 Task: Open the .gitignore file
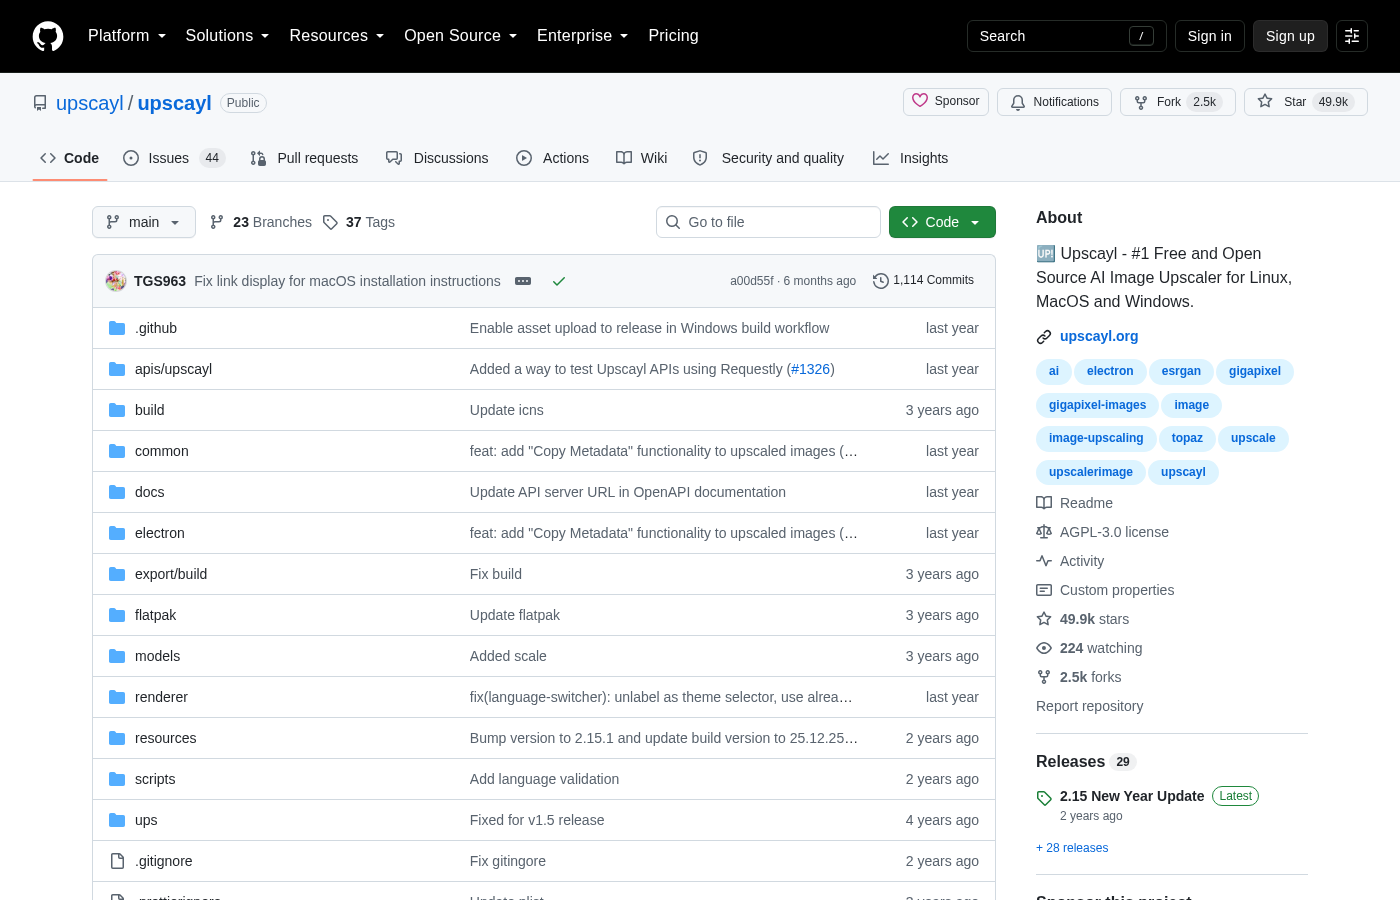point(164,861)
